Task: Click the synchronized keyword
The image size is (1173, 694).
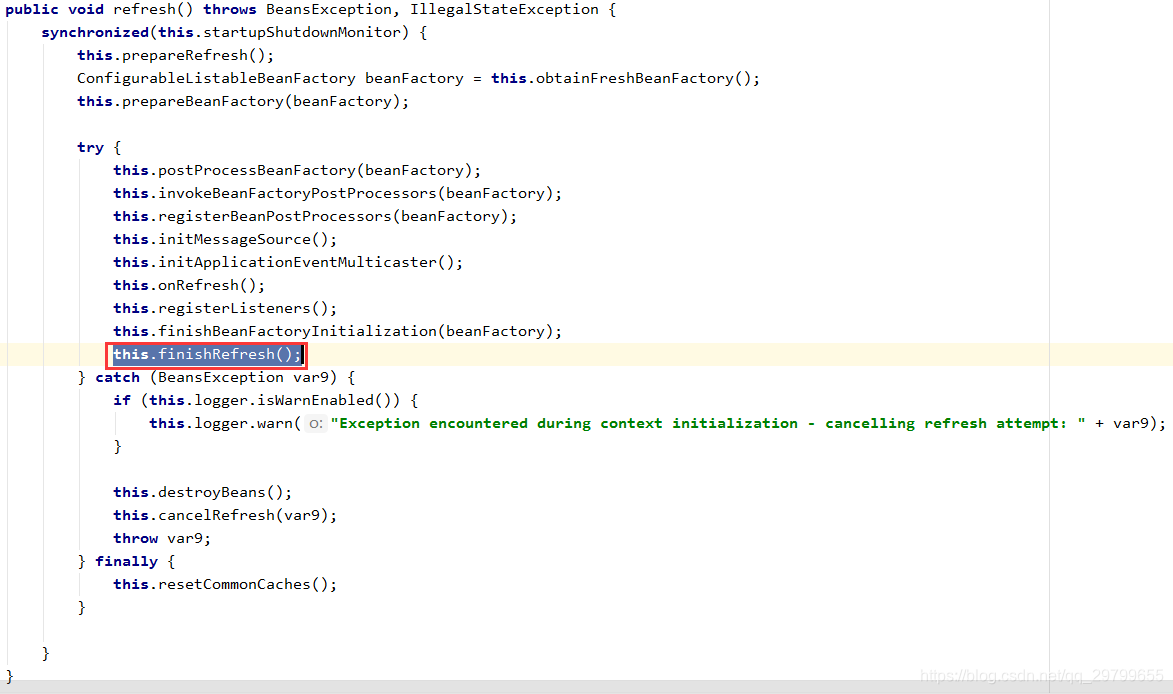Action: 95,33
